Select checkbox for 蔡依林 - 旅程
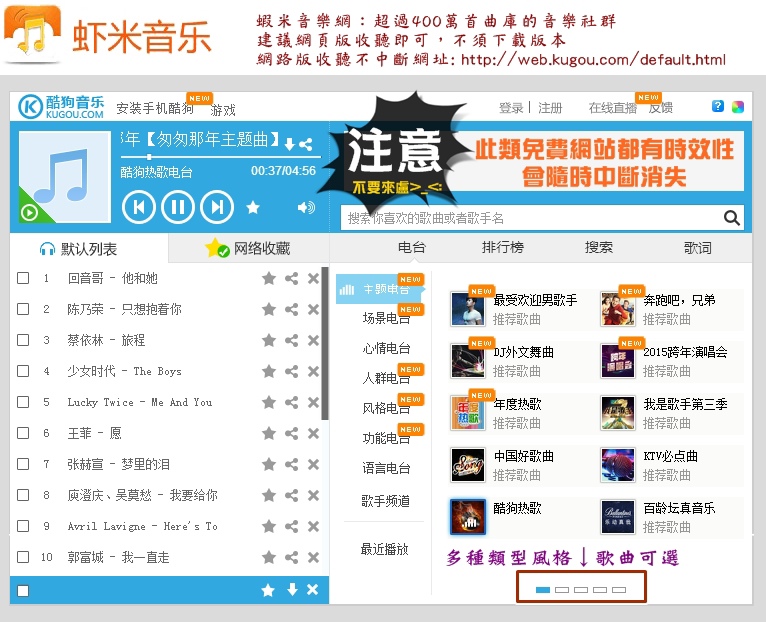The image size is (766, 622). point(23,340)
